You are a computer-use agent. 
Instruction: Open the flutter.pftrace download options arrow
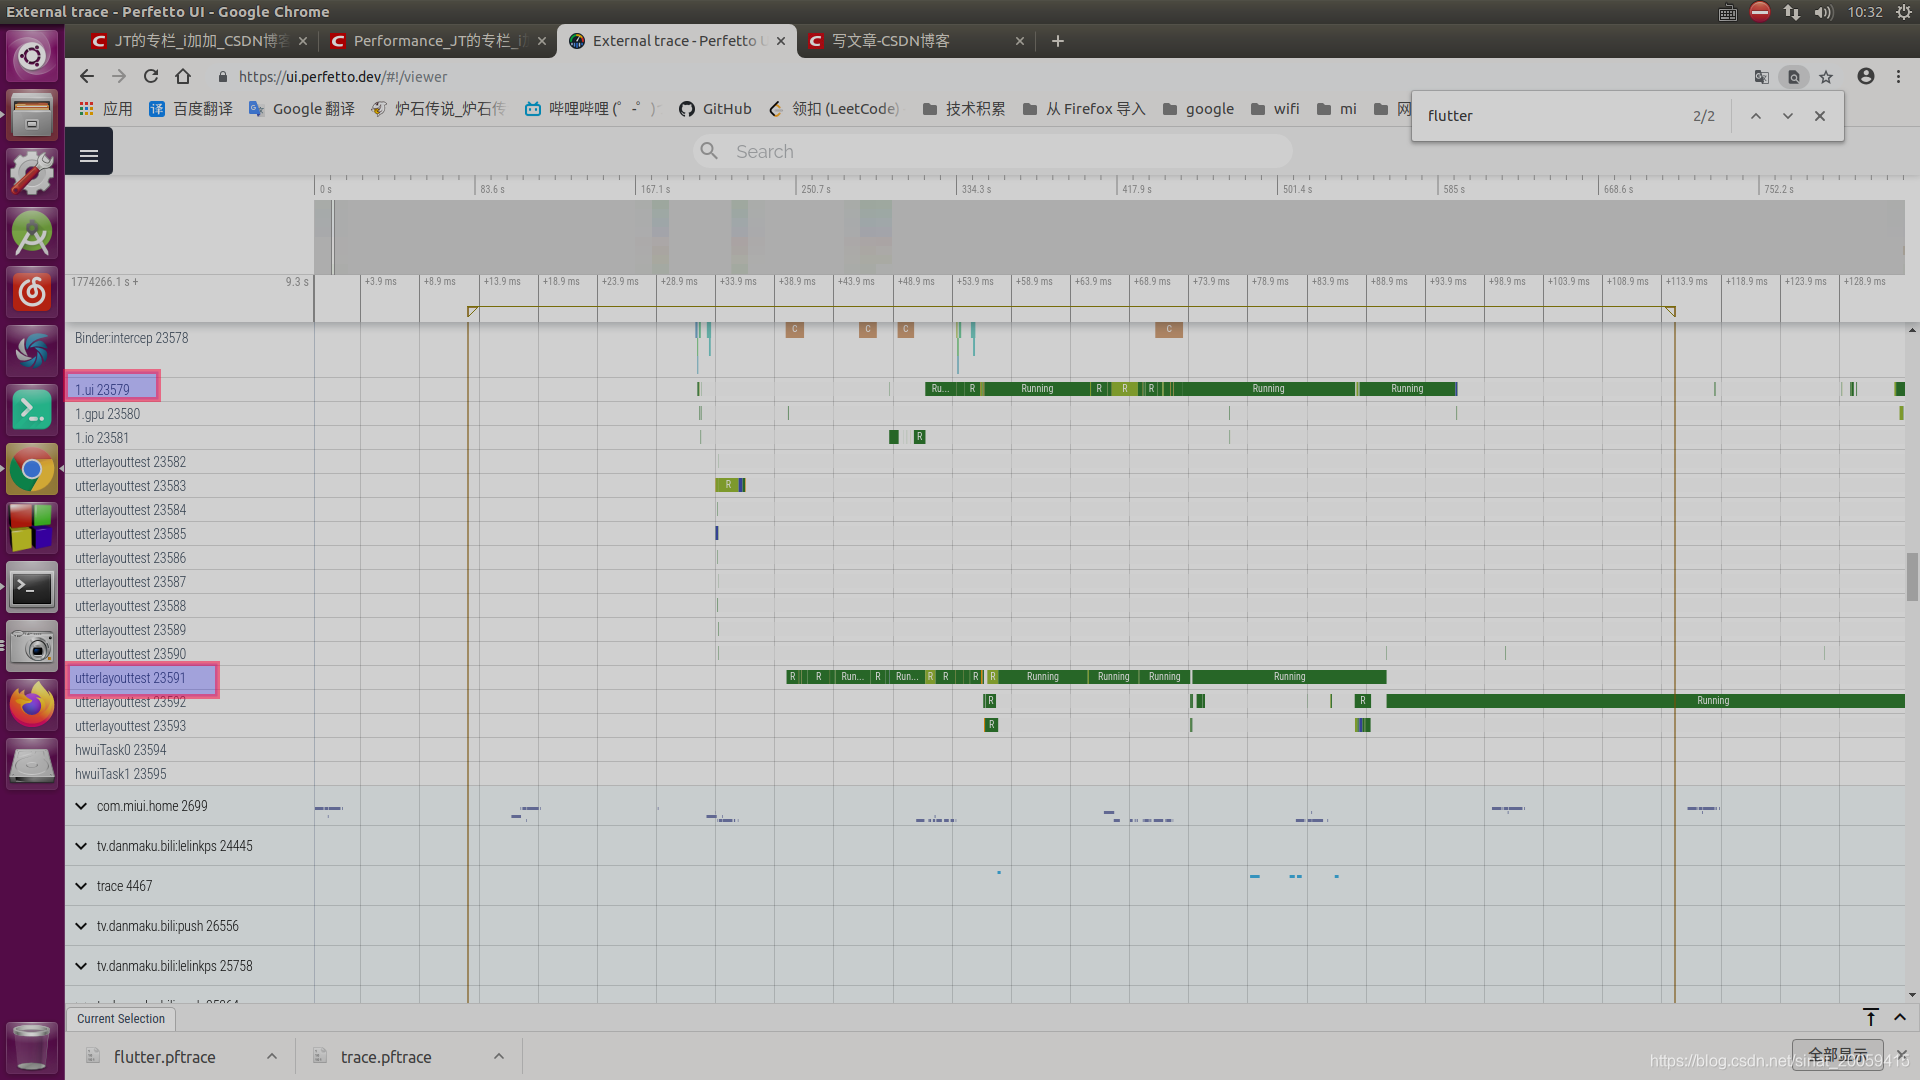272,1057
